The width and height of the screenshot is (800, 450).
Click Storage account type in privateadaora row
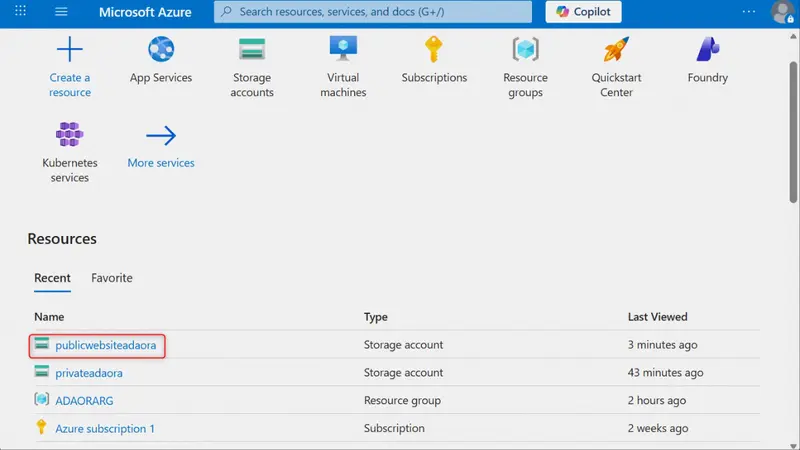(403, 373)
